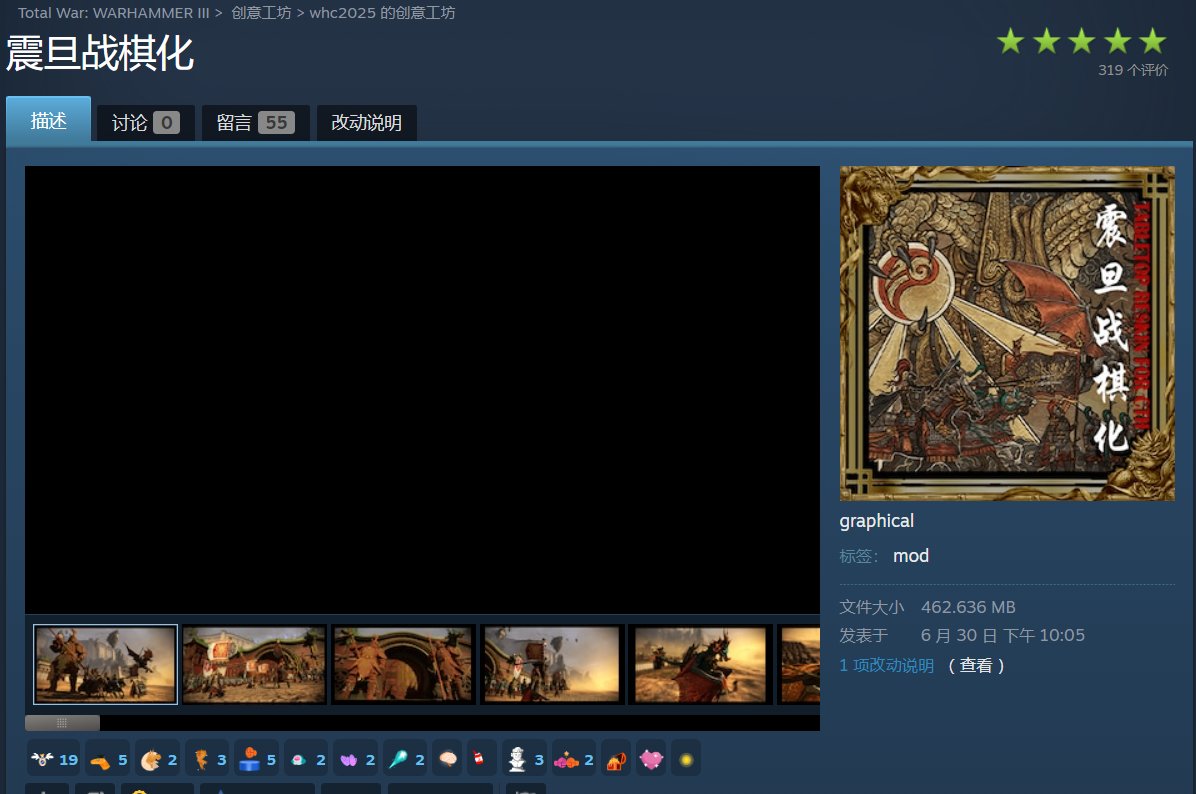Select the fourth thumbnail with war tower
Viewport: 1196px width, 794px height.
coord(551,664)
